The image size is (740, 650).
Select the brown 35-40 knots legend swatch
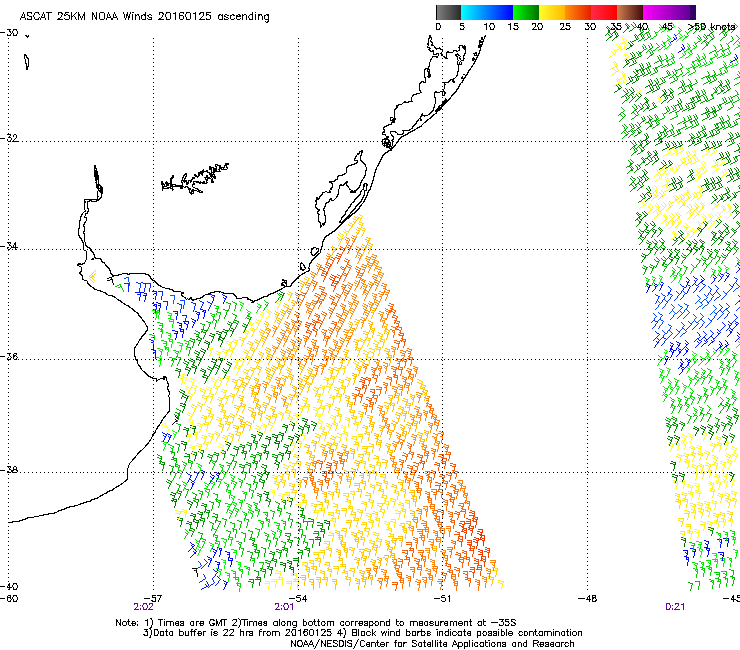pyautogui.click(x=630, y=12)
